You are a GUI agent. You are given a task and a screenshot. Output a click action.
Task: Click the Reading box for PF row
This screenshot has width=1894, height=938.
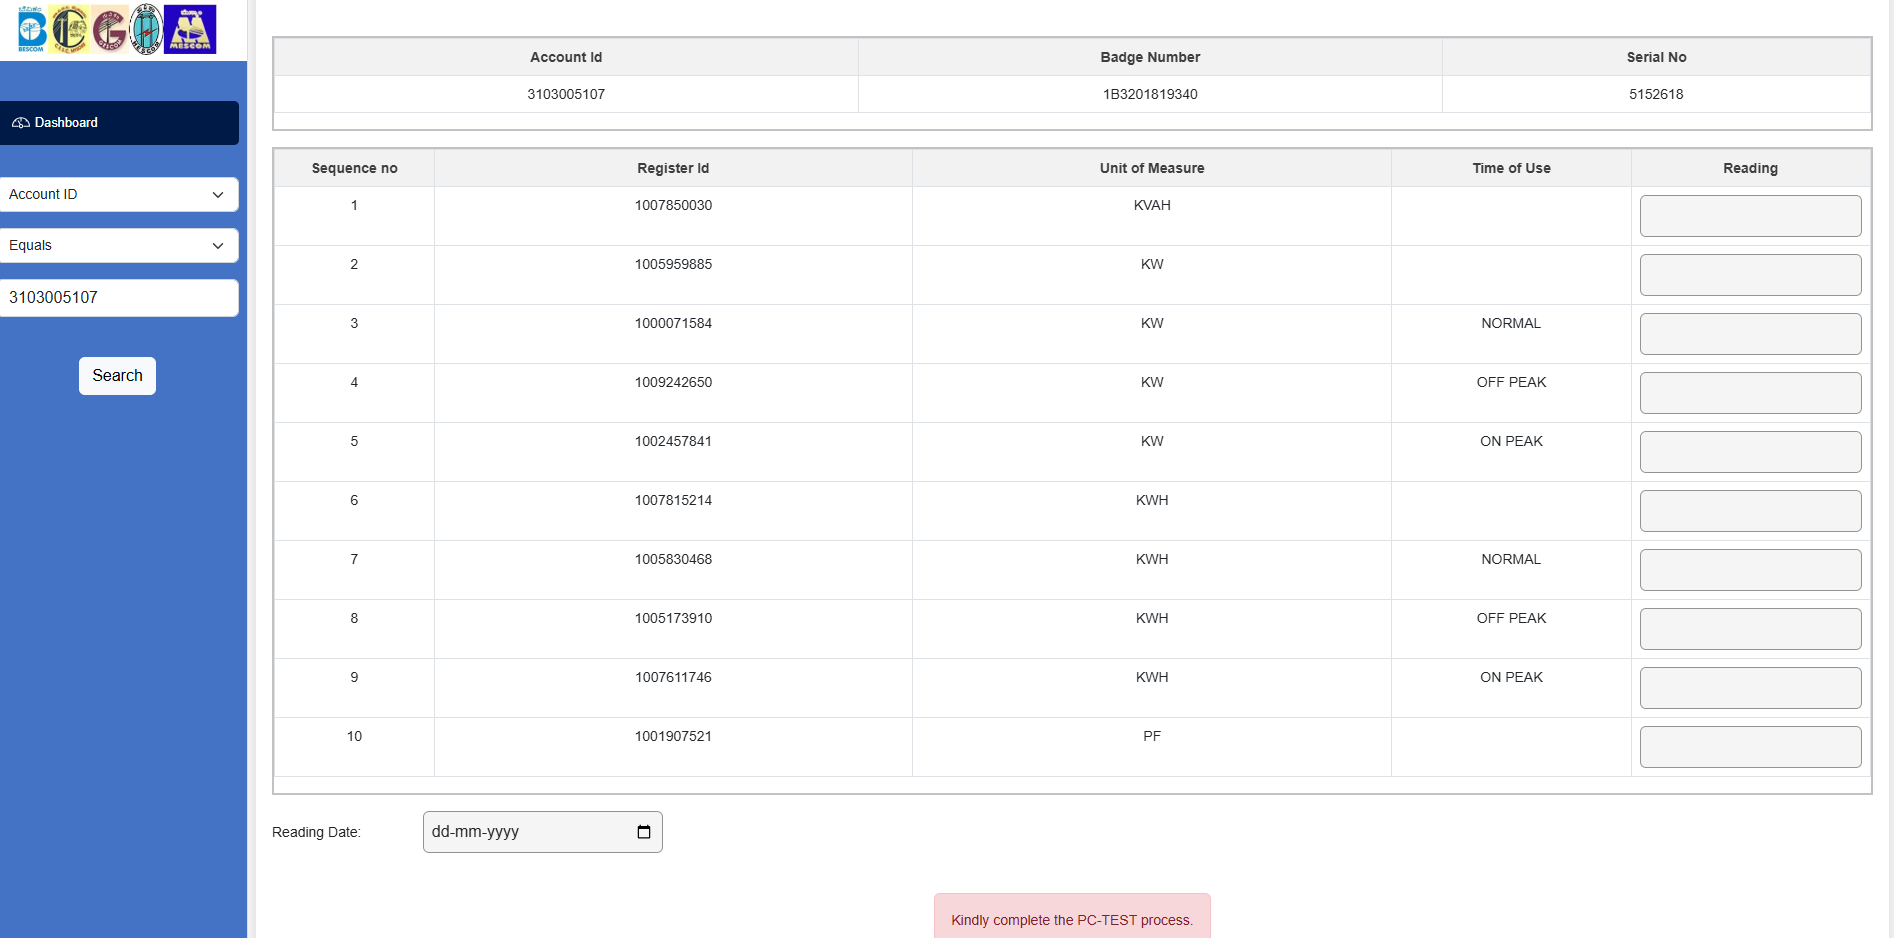coord(1750,747)
